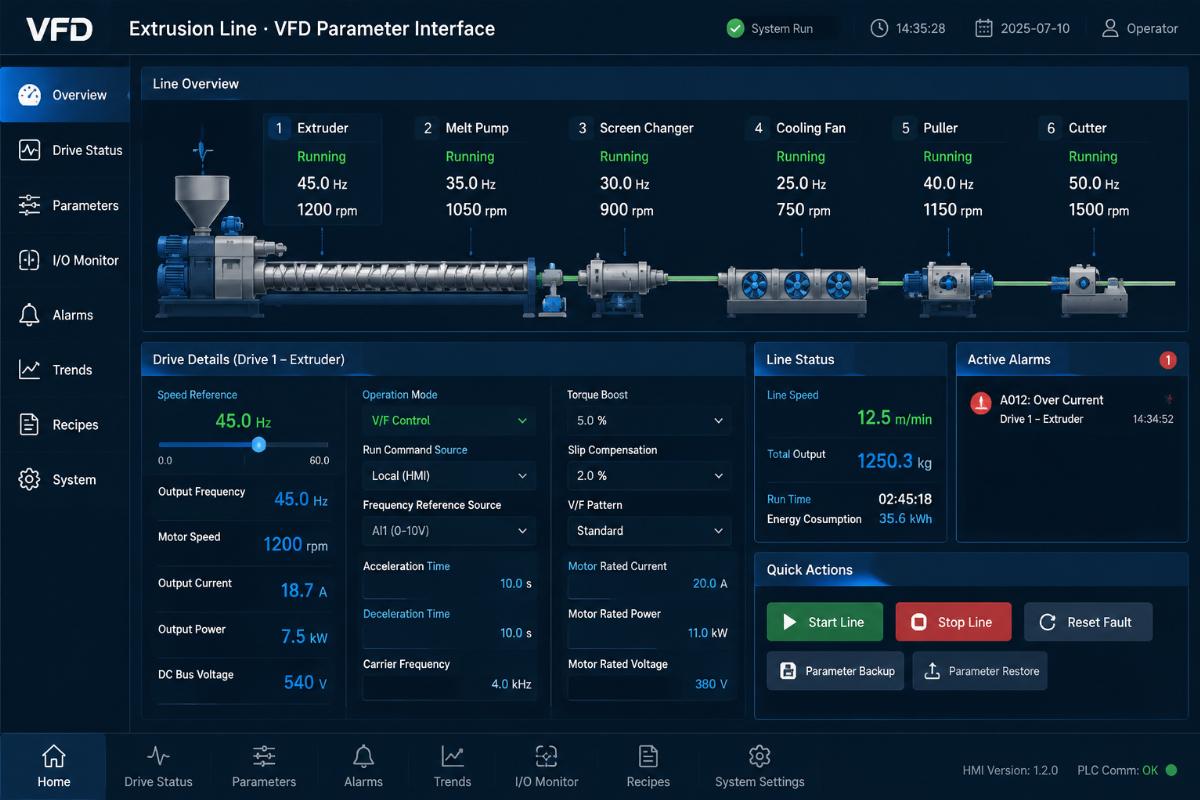Click the HMI Version: 1.2.0 status text
This screenshot has height=800, width=1200.
pyautogui.click(x=1009, y=771)
